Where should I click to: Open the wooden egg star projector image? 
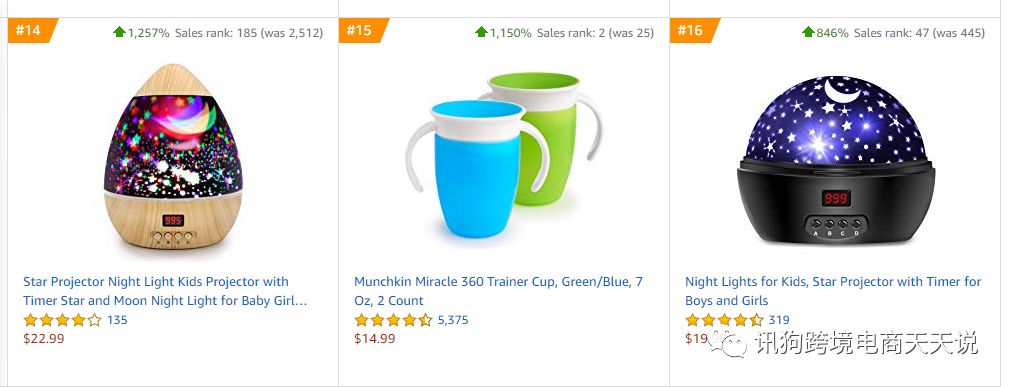coord(173,157)
